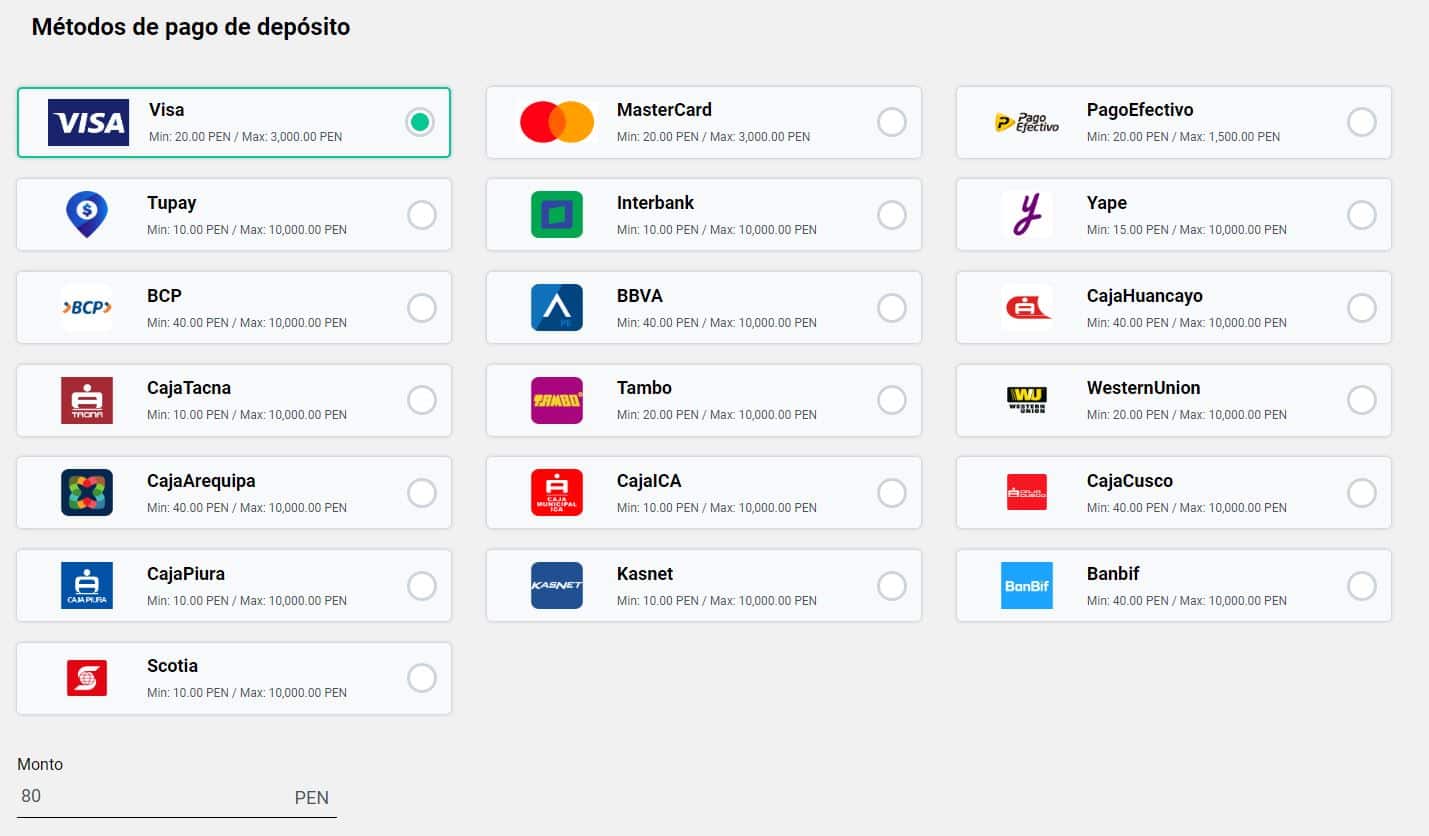
Task: Click the blue BBVA logo
Action: 557,308
